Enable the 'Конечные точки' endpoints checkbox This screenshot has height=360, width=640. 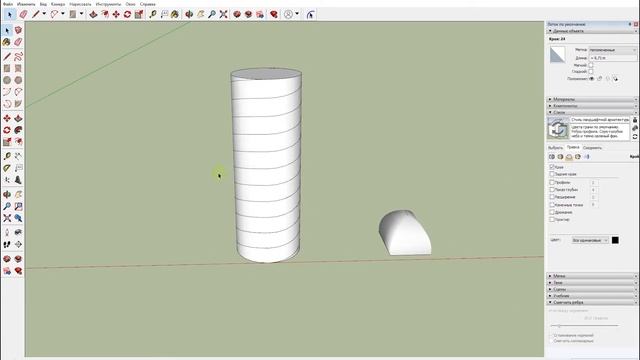(552, 205)
